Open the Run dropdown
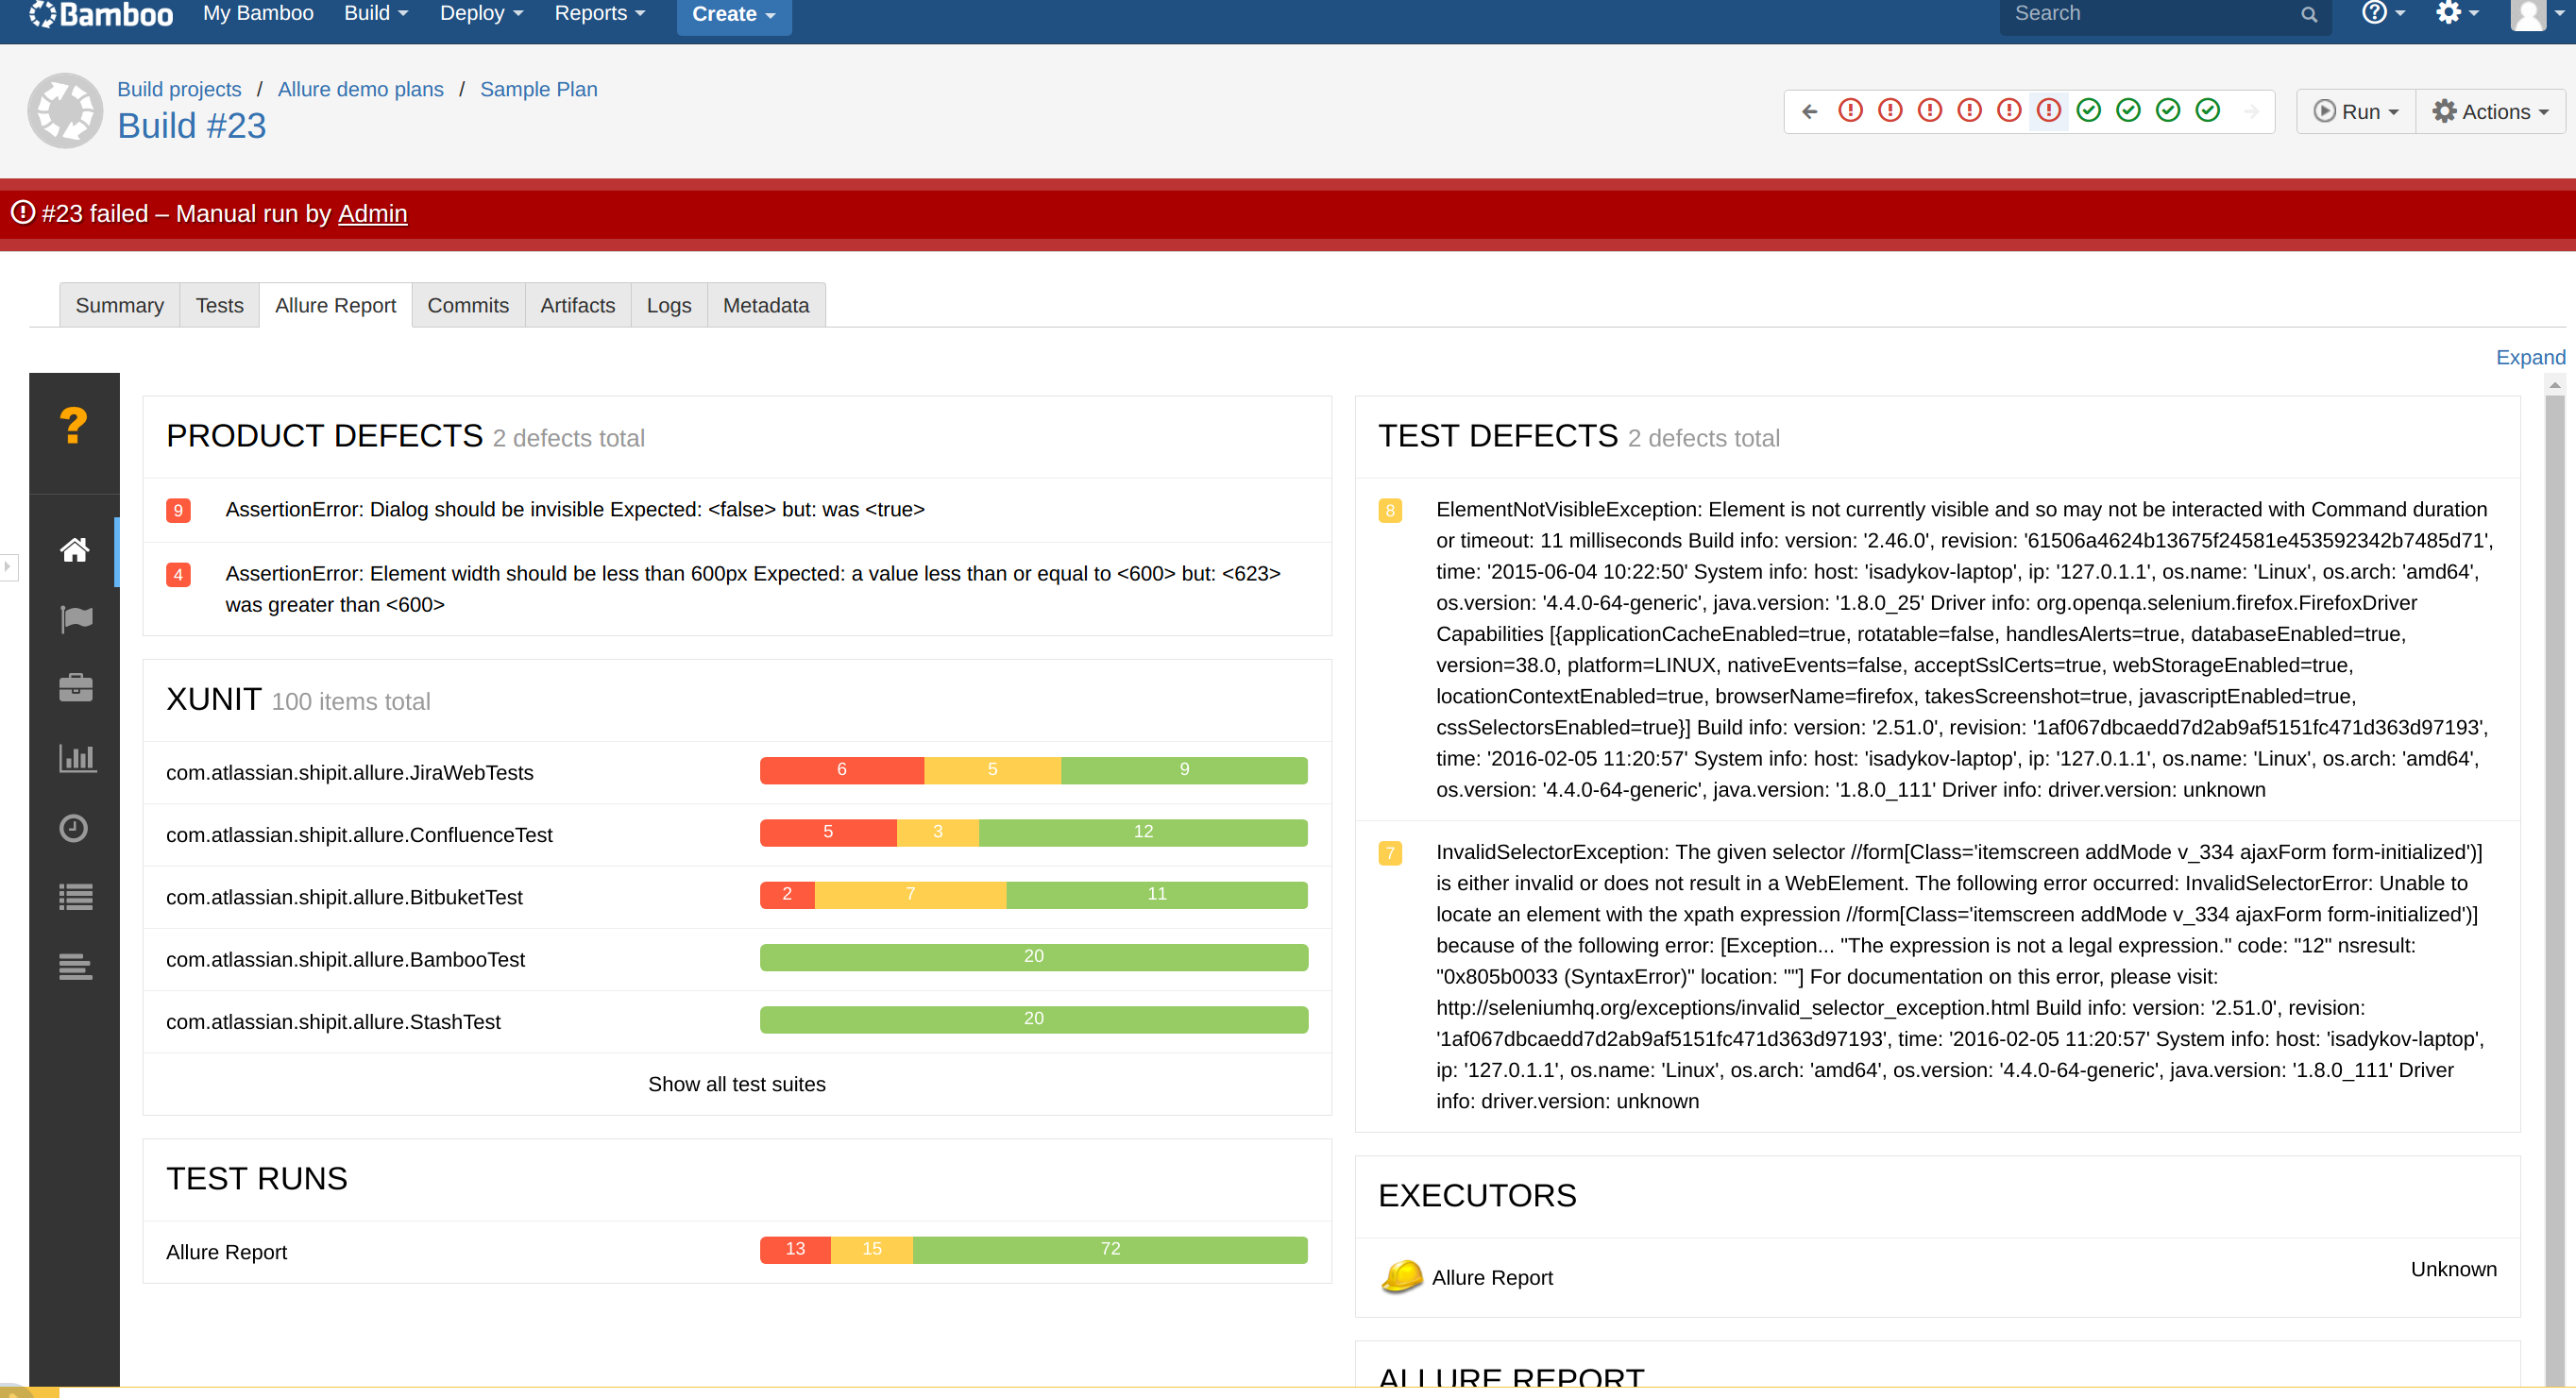This screenshot has height=1398, width=2576. [2357, 111]
